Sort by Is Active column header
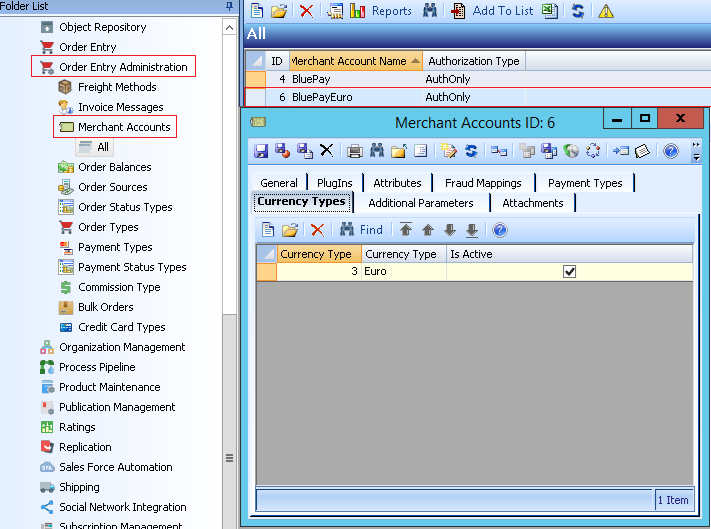The image size is (711, 529). click(570, 254)
